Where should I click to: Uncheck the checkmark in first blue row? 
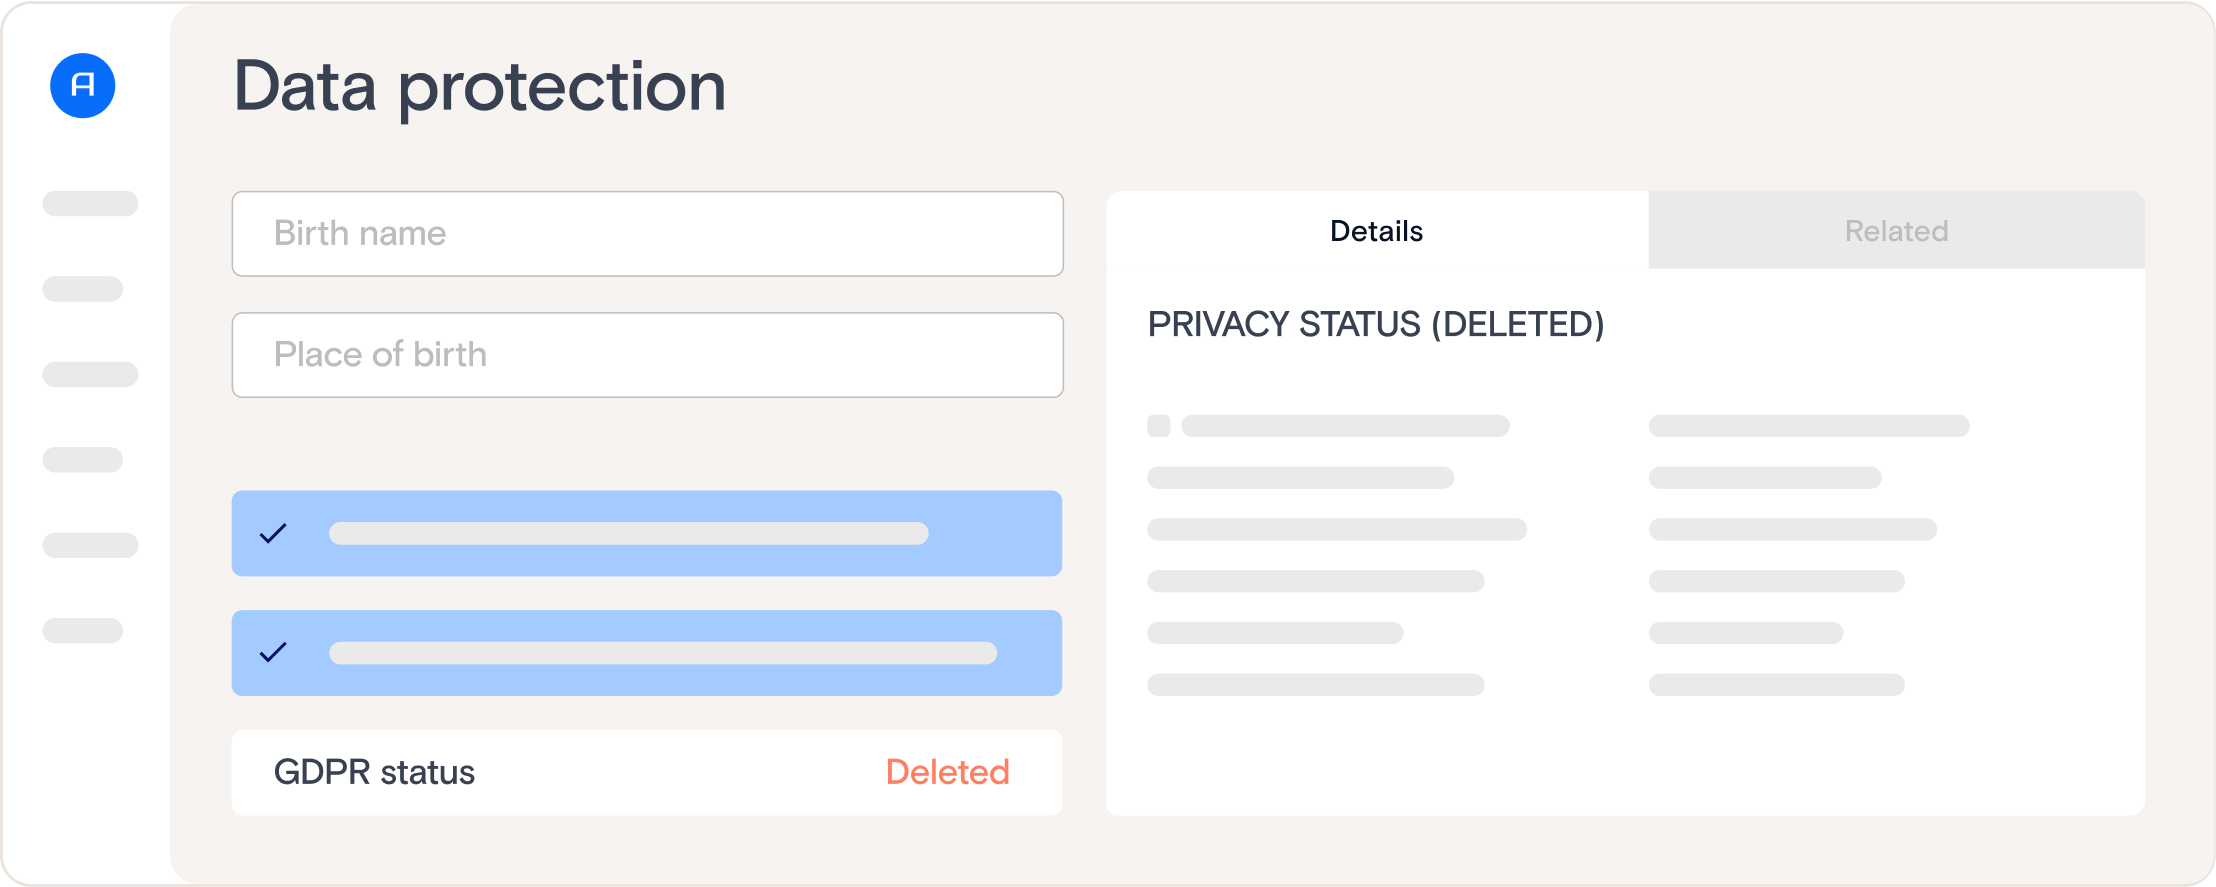tap(273, 533)
